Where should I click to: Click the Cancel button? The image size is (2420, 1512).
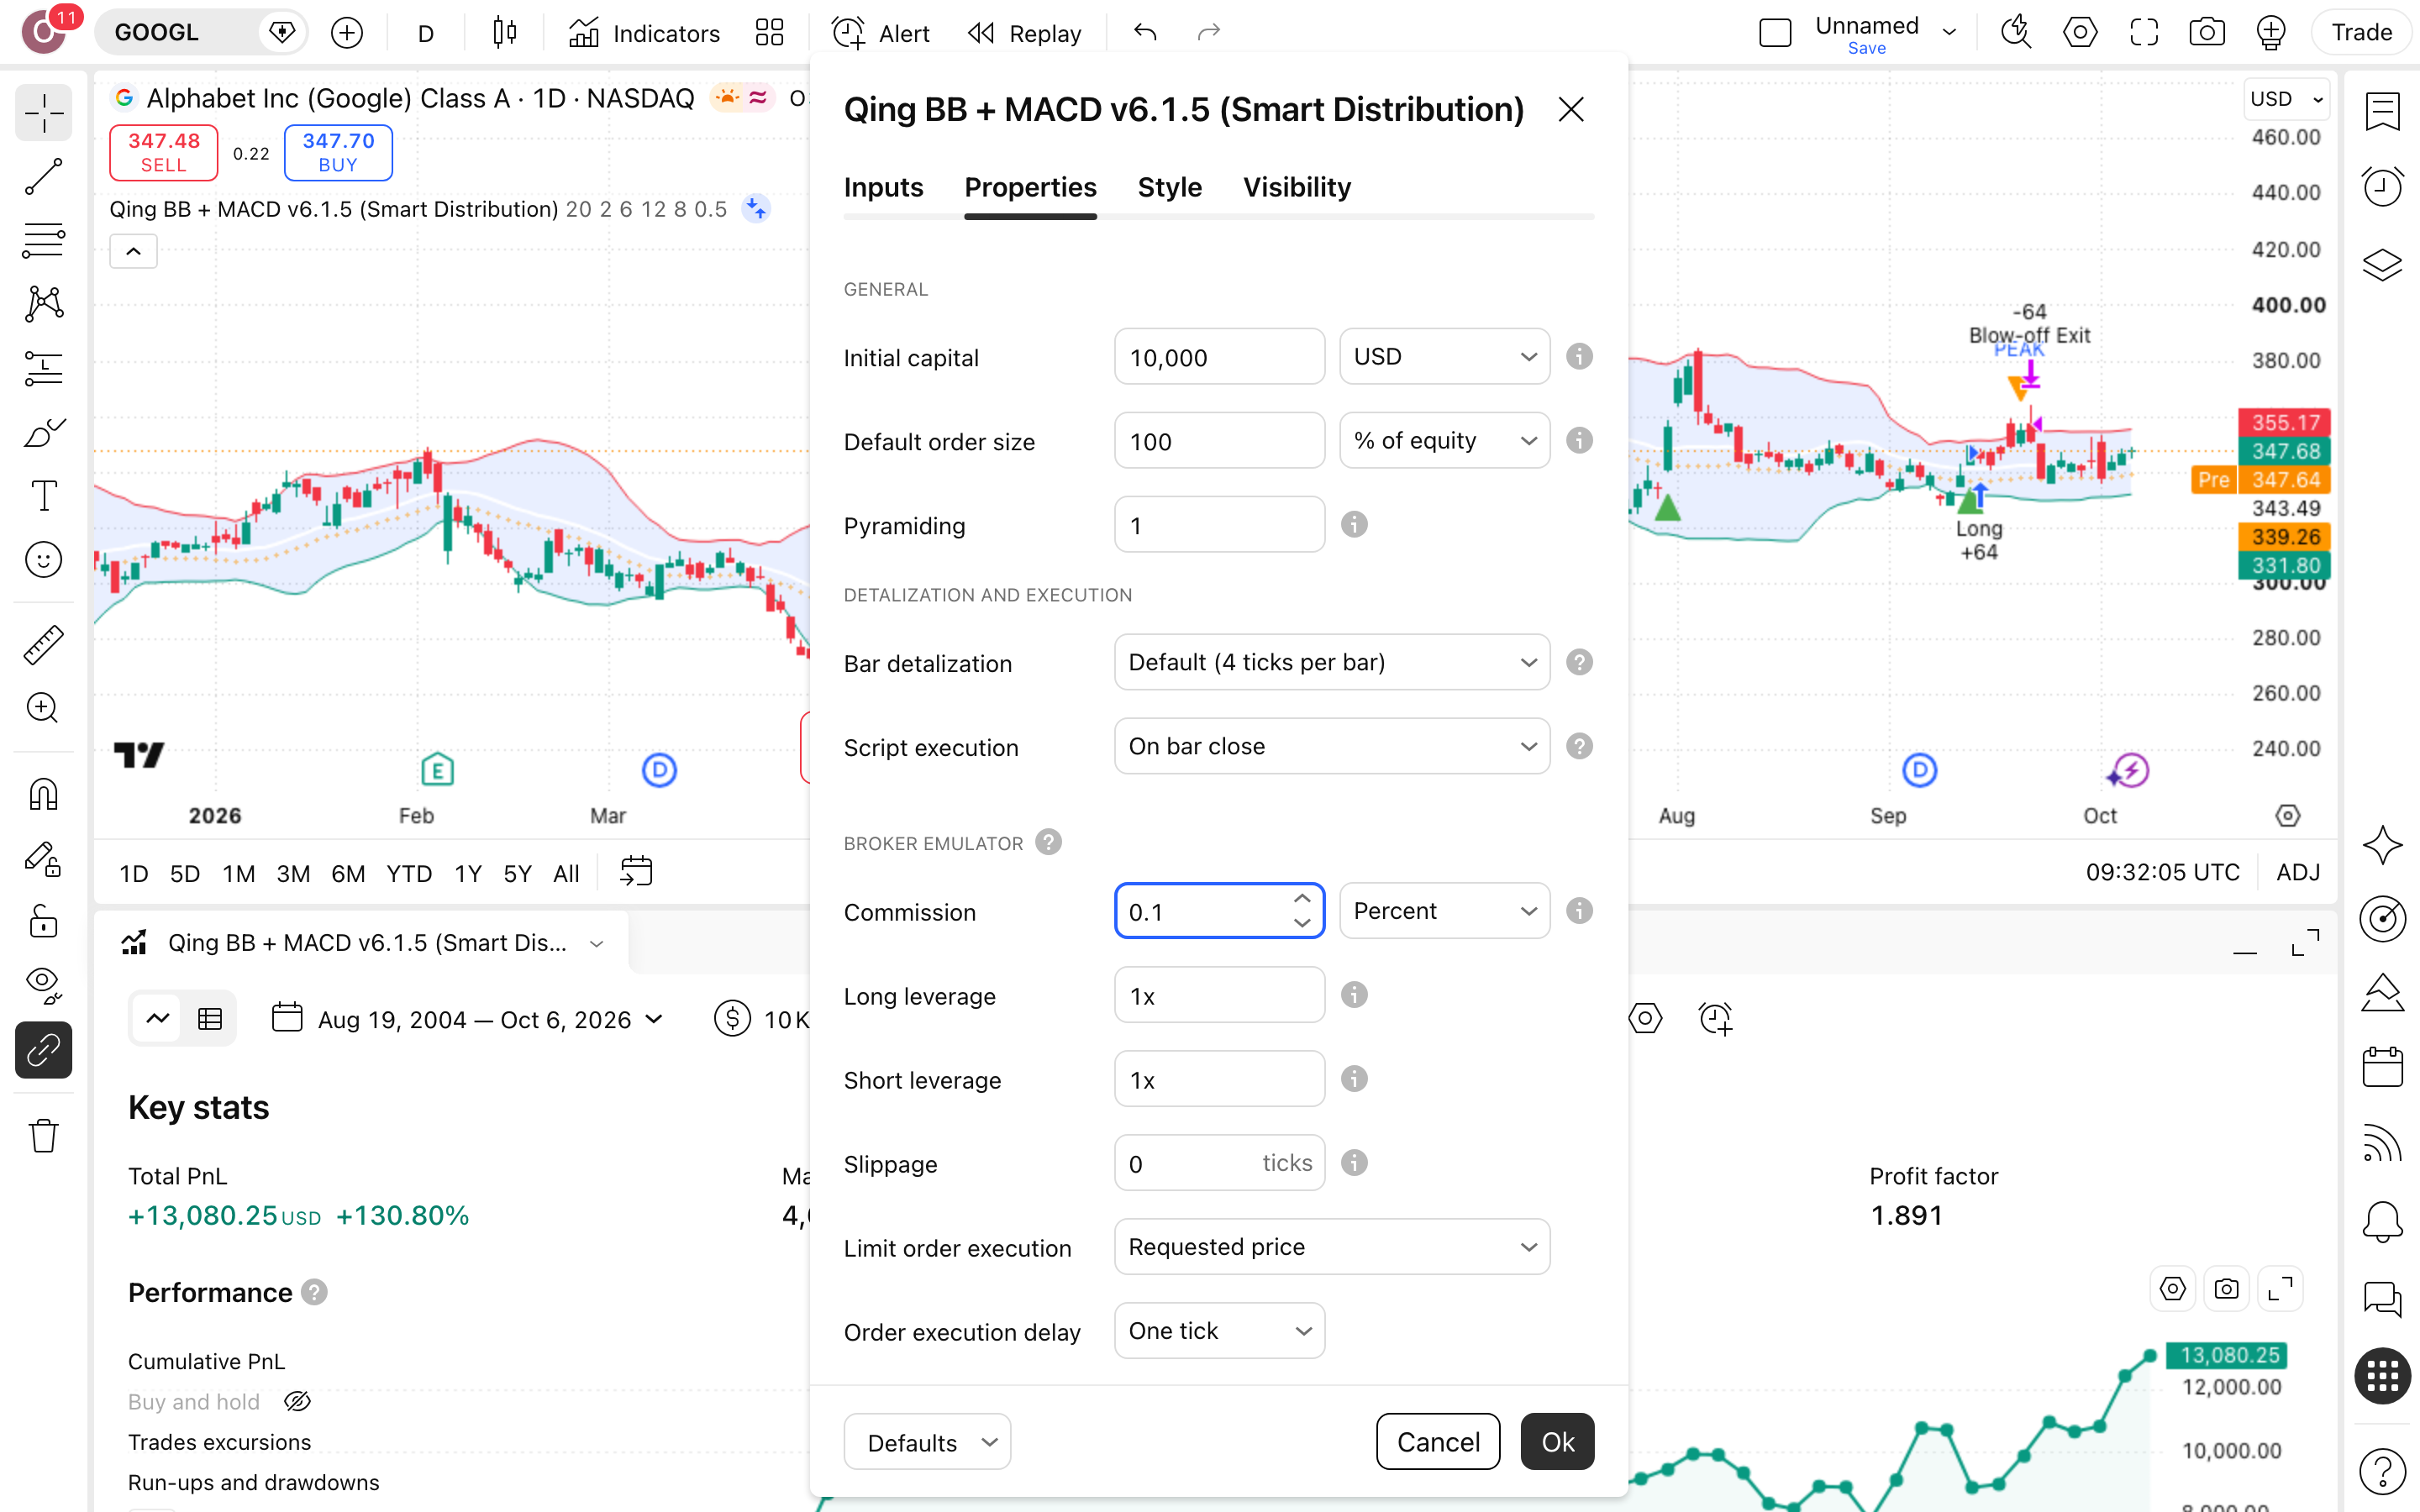[1437, 1442]
